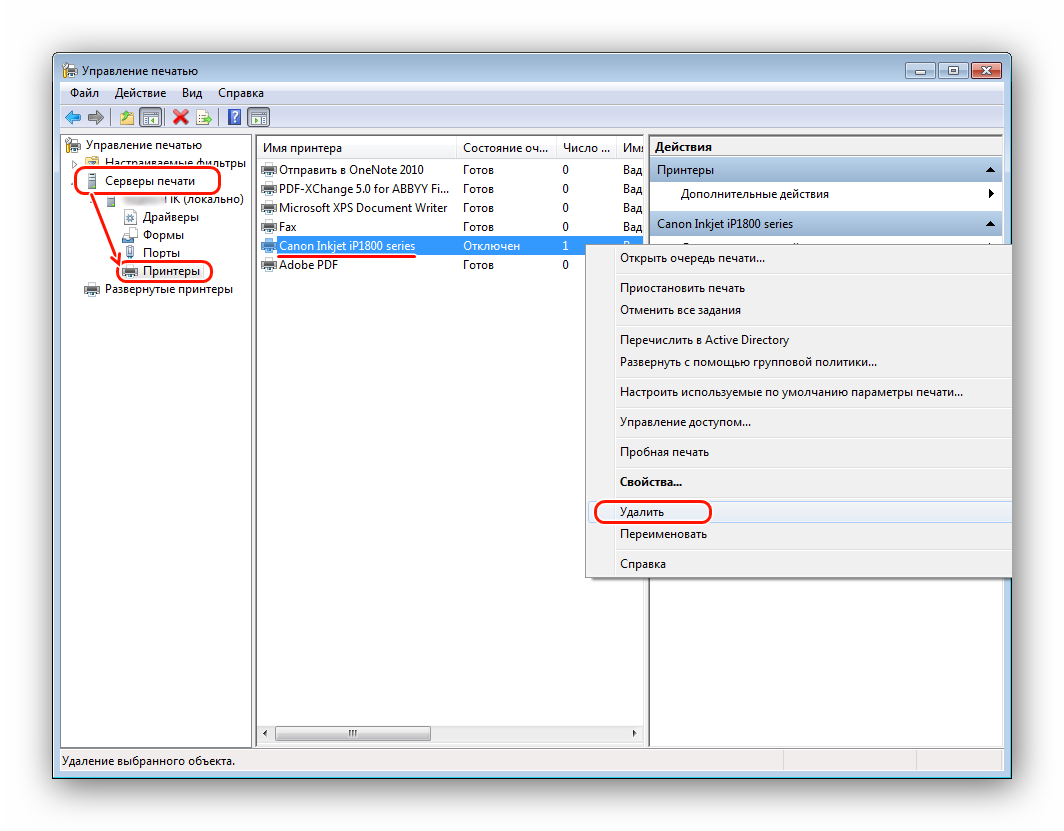The width and height of the screenshot is (1064, 831).
Task: Click the Back arrow in the toolbar
Action: click(73, 117)
